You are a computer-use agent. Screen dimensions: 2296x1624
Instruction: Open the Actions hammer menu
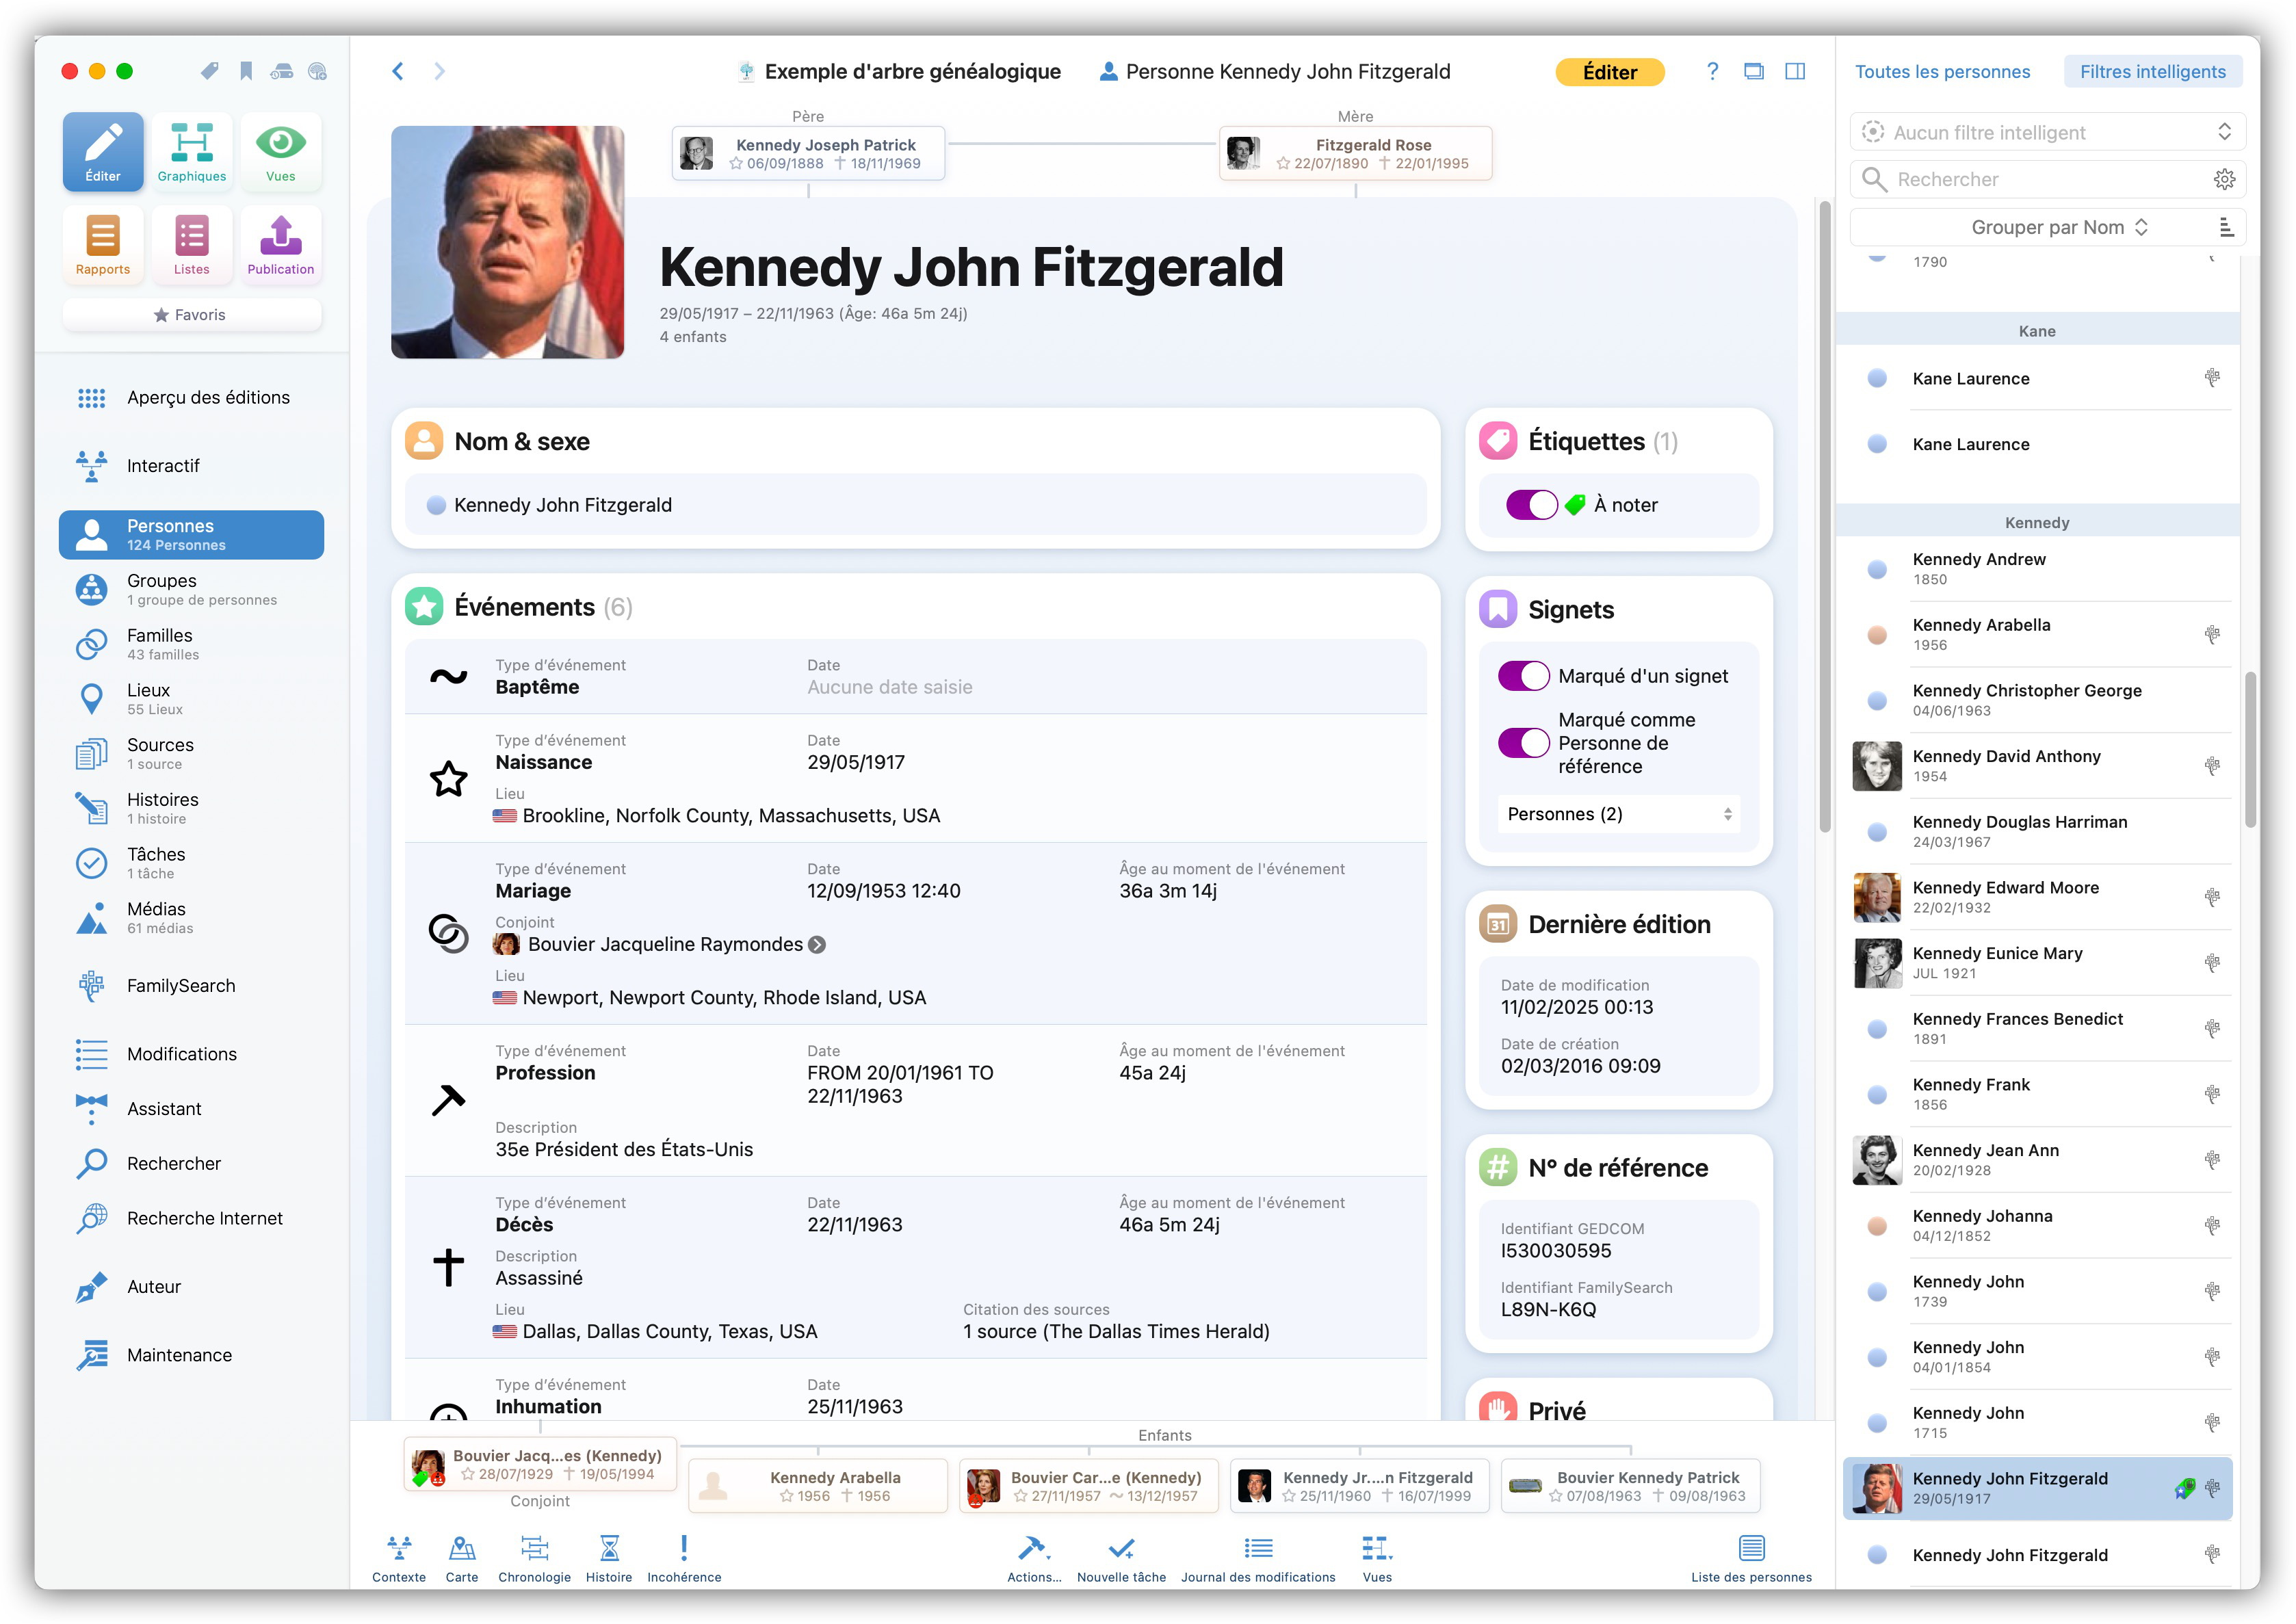pyautogui.click(x=1034, y=1559)
